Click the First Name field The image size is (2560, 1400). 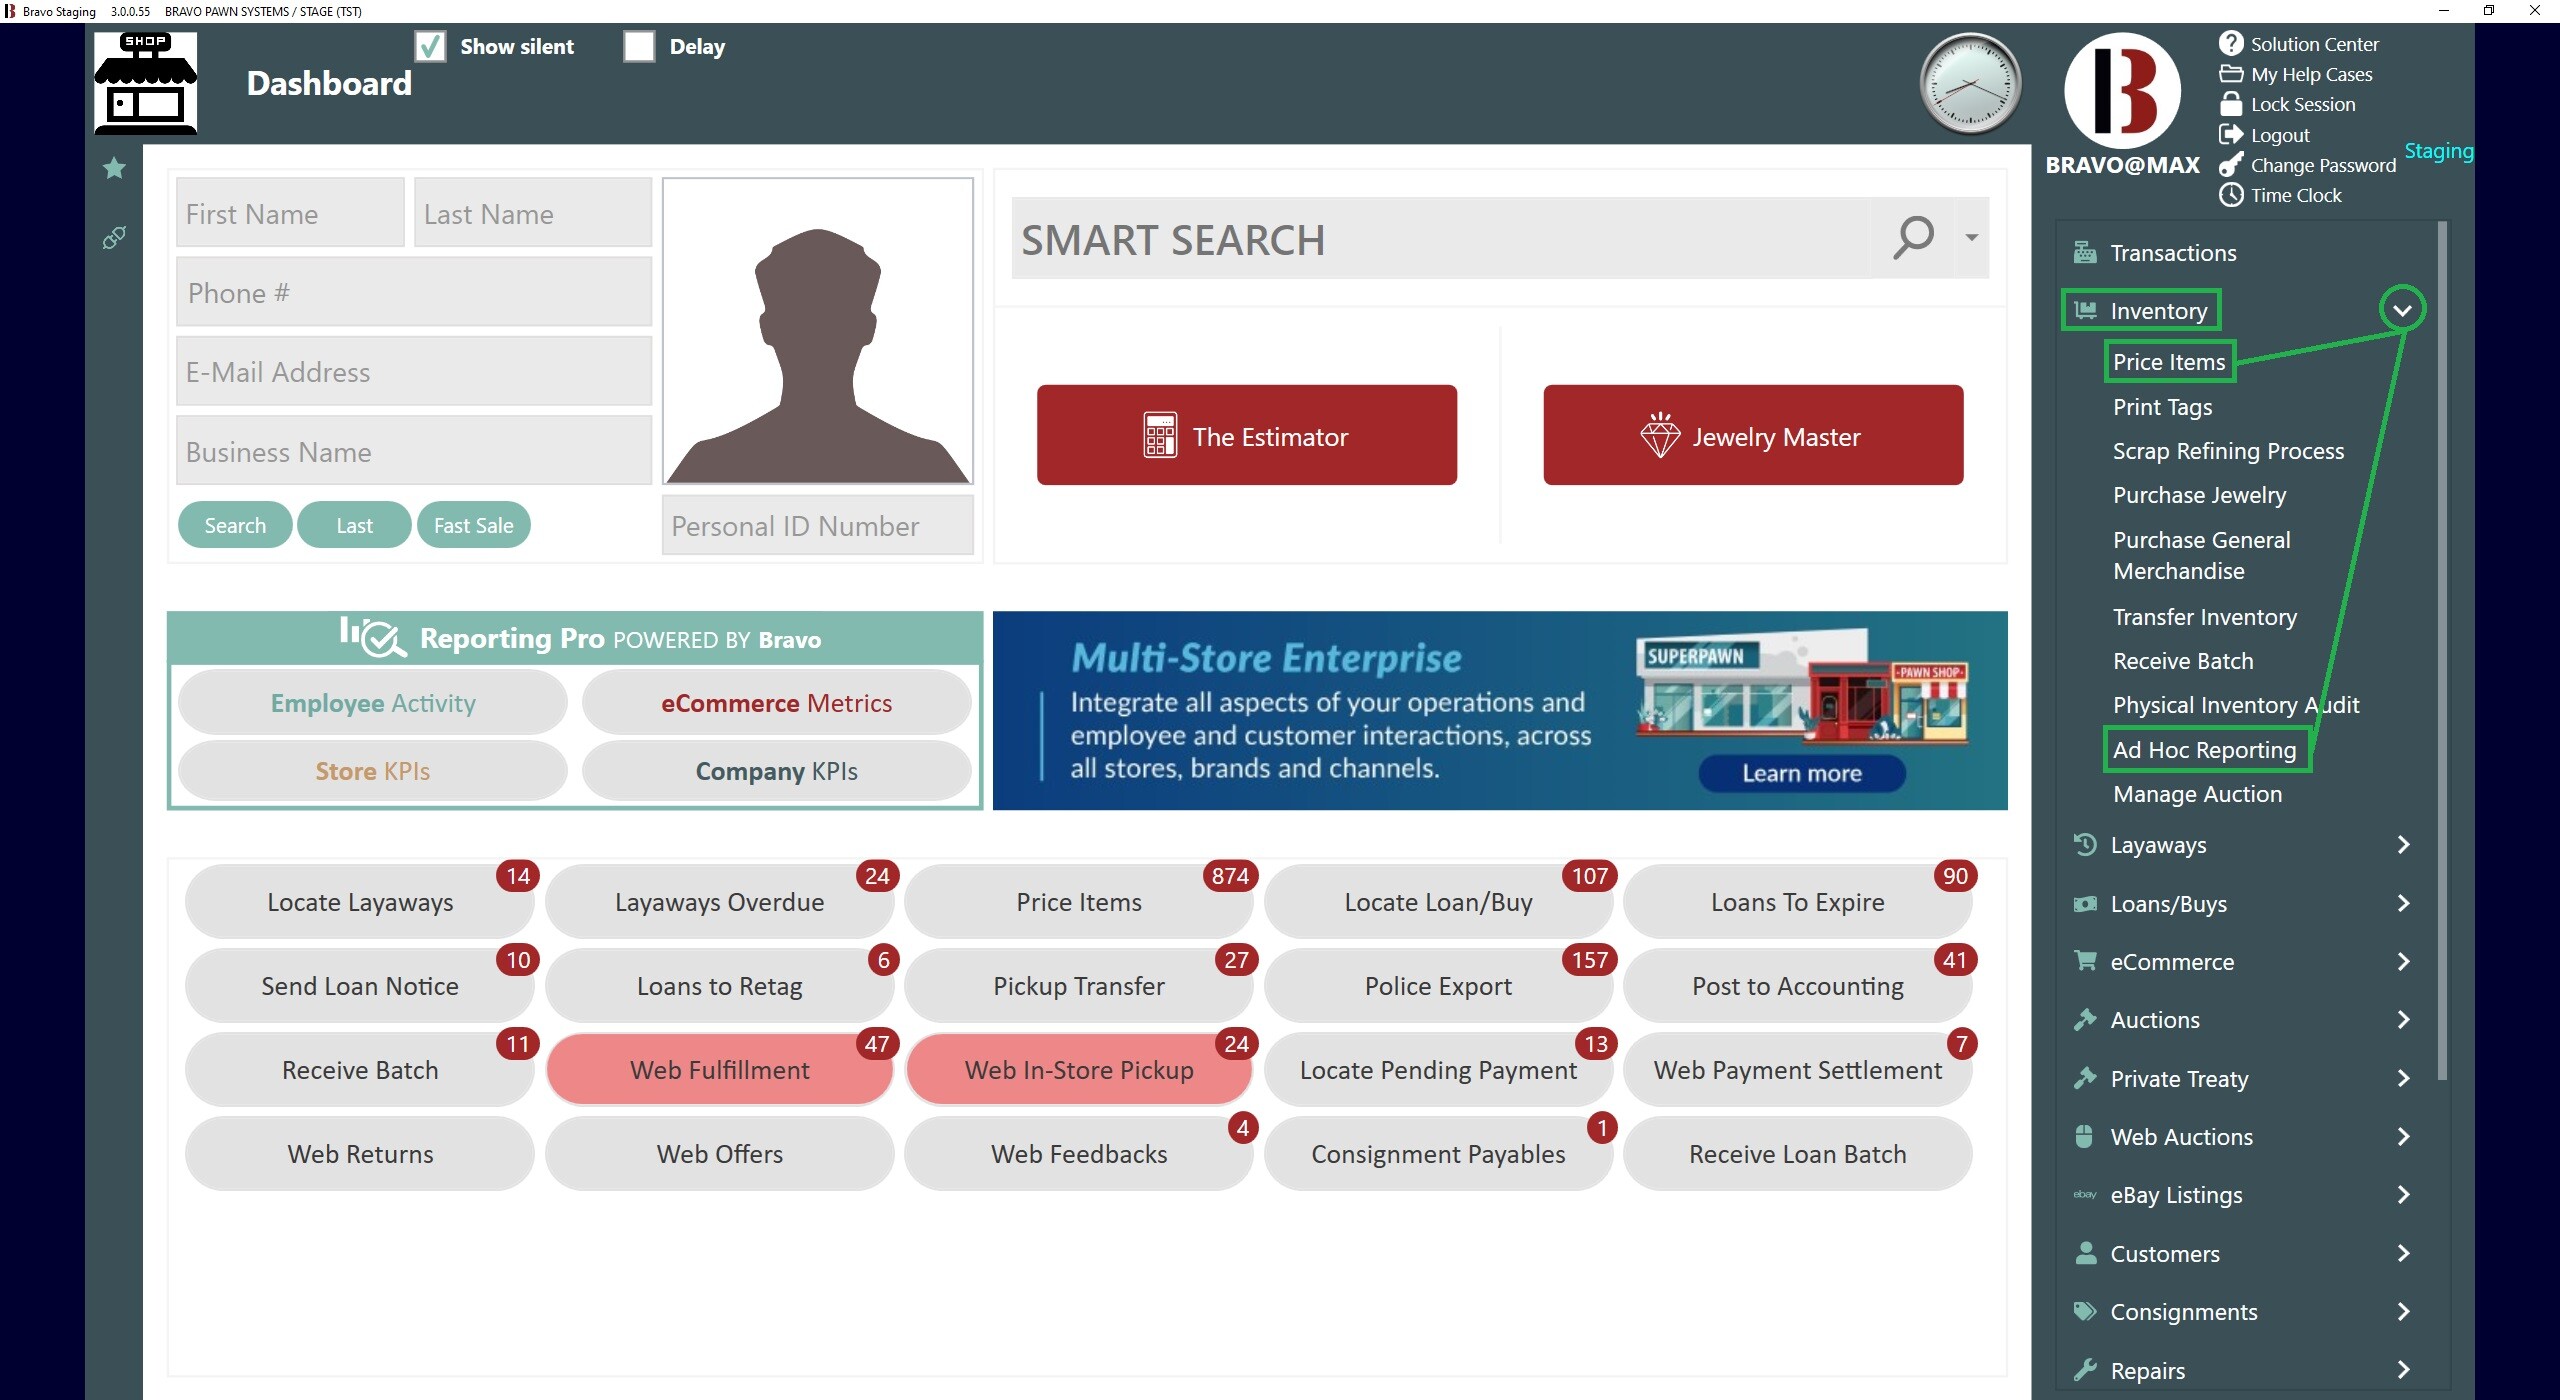click(x=290, y=213)
